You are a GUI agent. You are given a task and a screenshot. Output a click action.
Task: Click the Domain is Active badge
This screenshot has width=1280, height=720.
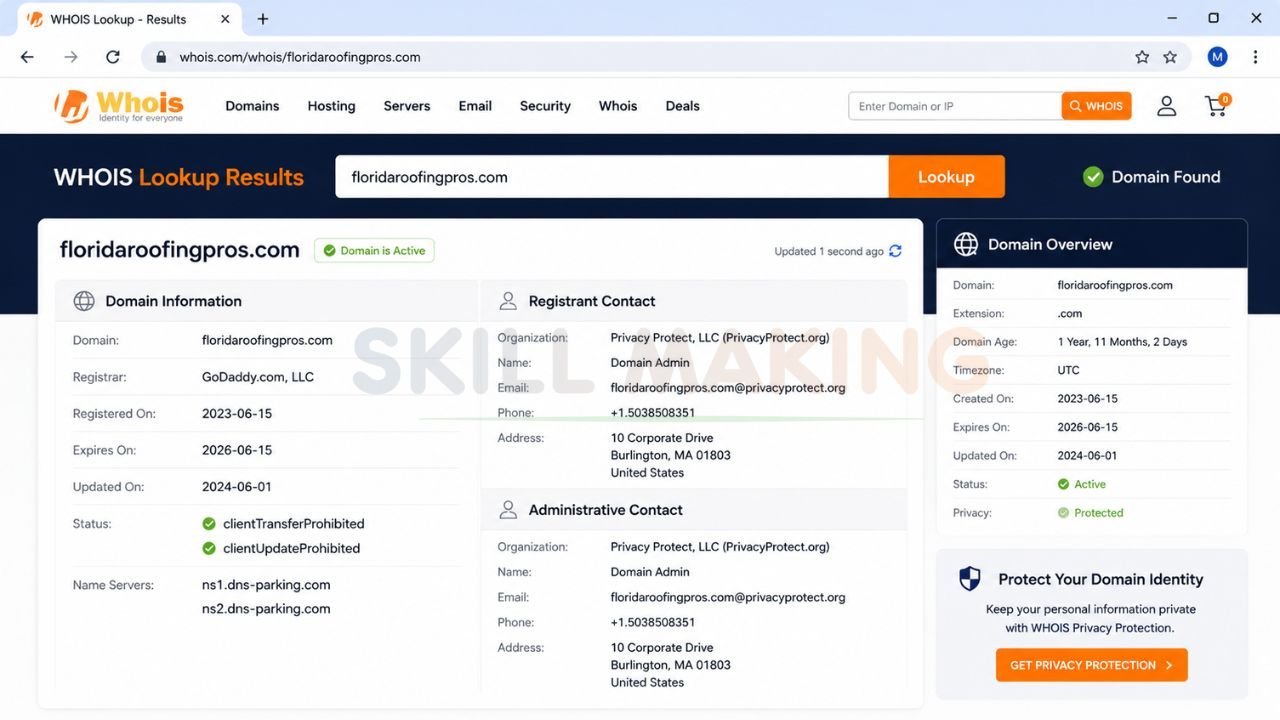(x=374, y=251)
